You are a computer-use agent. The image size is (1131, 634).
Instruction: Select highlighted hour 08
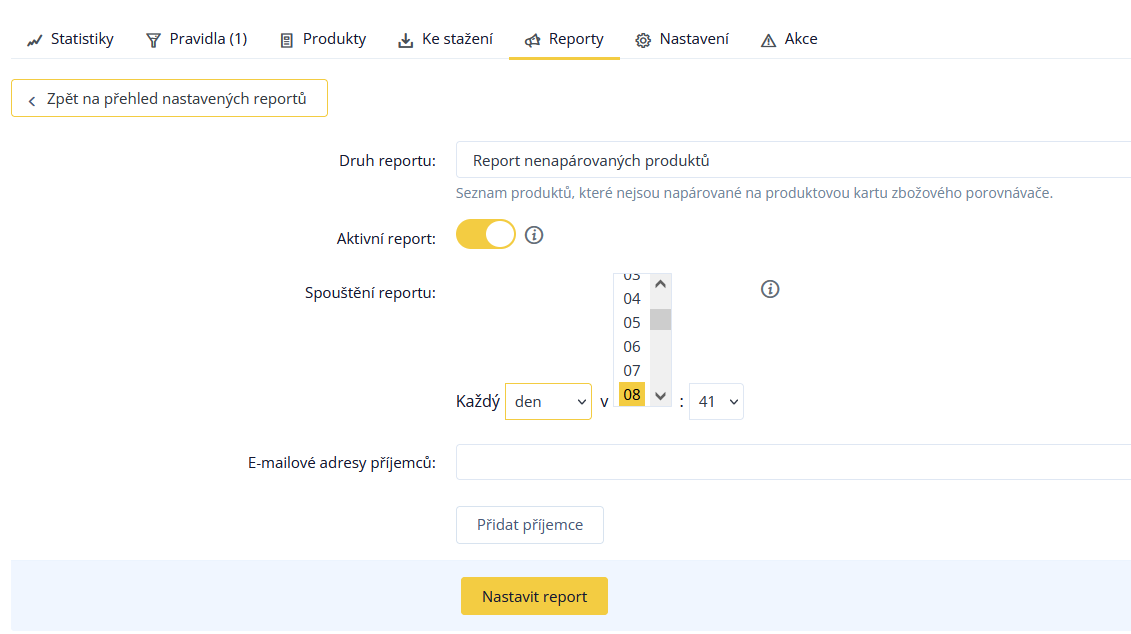point(632,395)
